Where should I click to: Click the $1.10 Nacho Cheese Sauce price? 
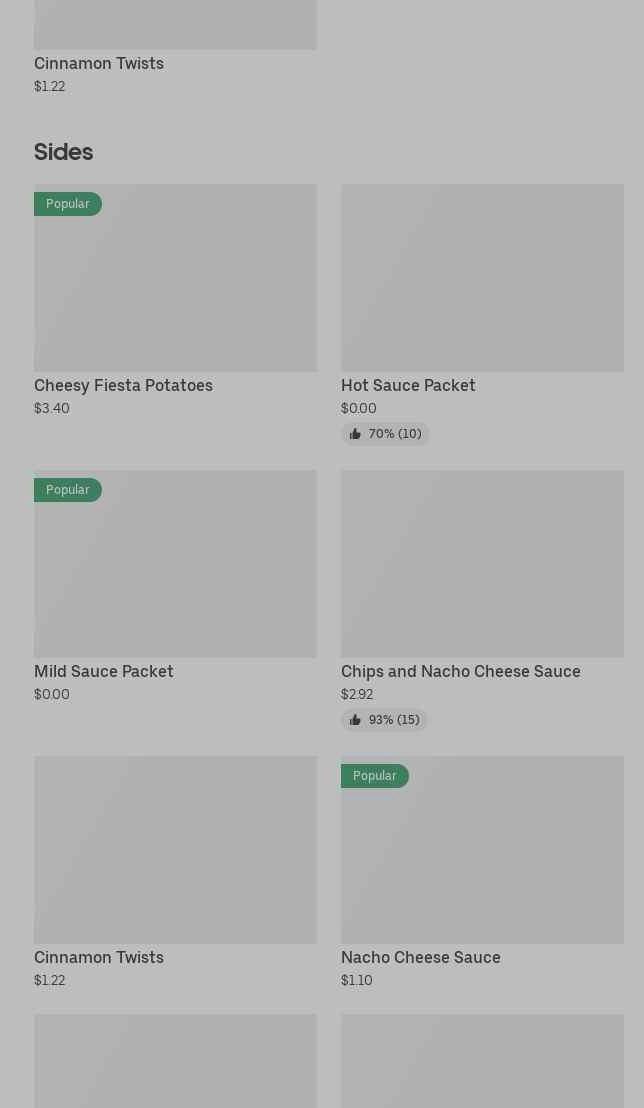tap(356, 980)
